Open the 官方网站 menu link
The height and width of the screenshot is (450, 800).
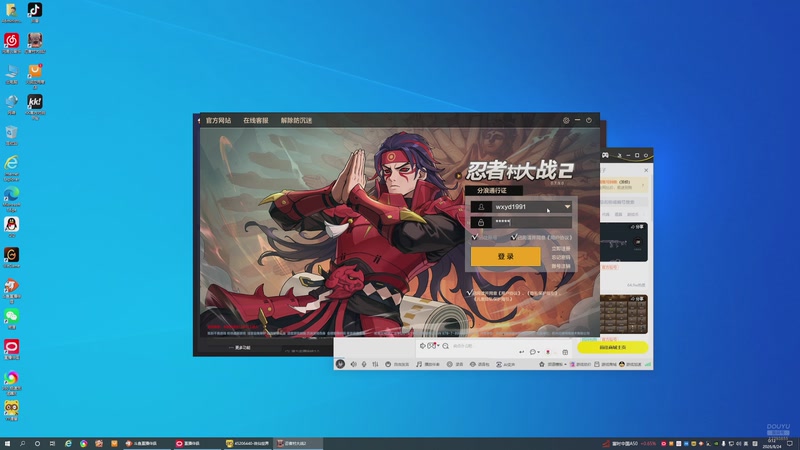click(218, 120)
